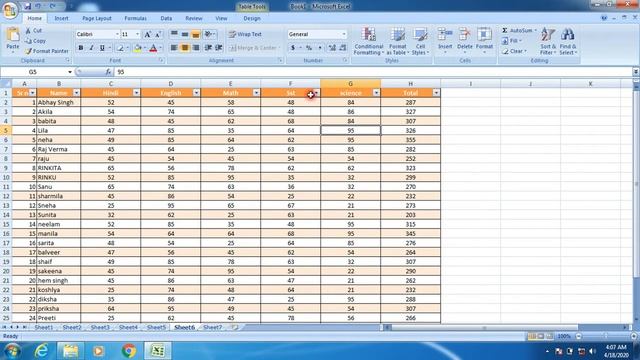Toggle Align Text Left

174,48
